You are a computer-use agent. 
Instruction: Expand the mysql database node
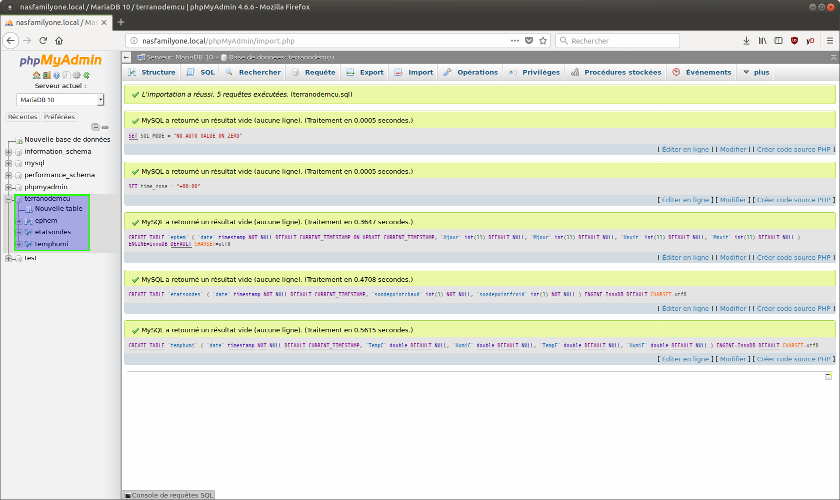point(8,163)
